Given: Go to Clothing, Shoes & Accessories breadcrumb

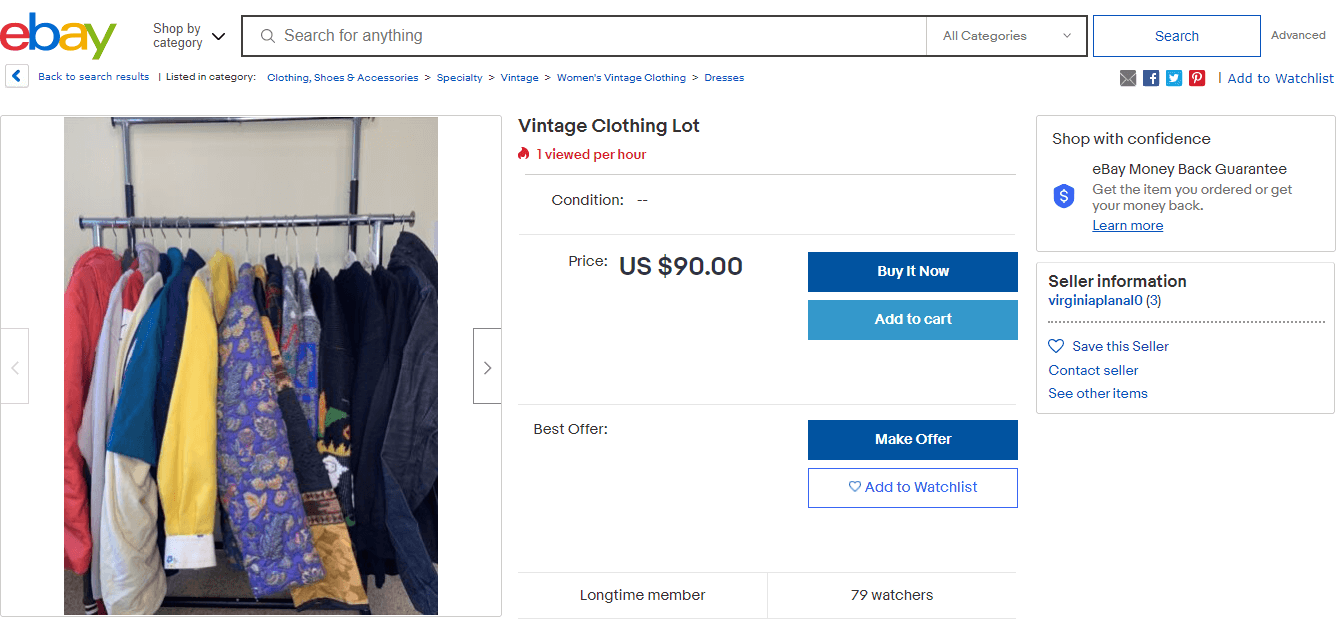Looking at the screenshot, I should coord(342,78).
